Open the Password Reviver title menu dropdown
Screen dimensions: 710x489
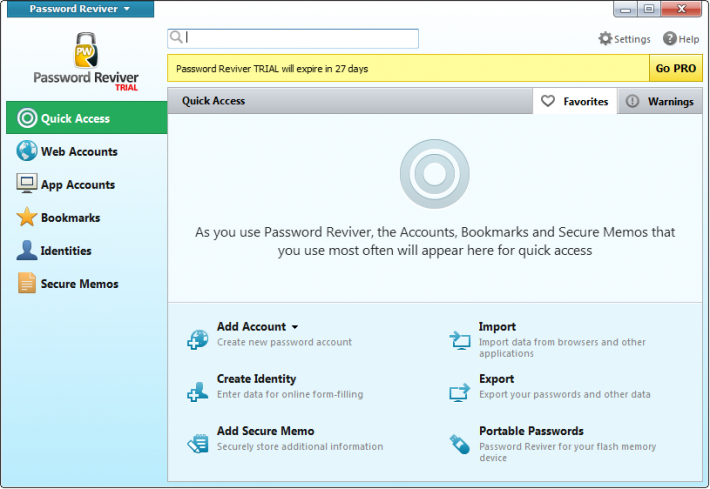click(80, 9)
